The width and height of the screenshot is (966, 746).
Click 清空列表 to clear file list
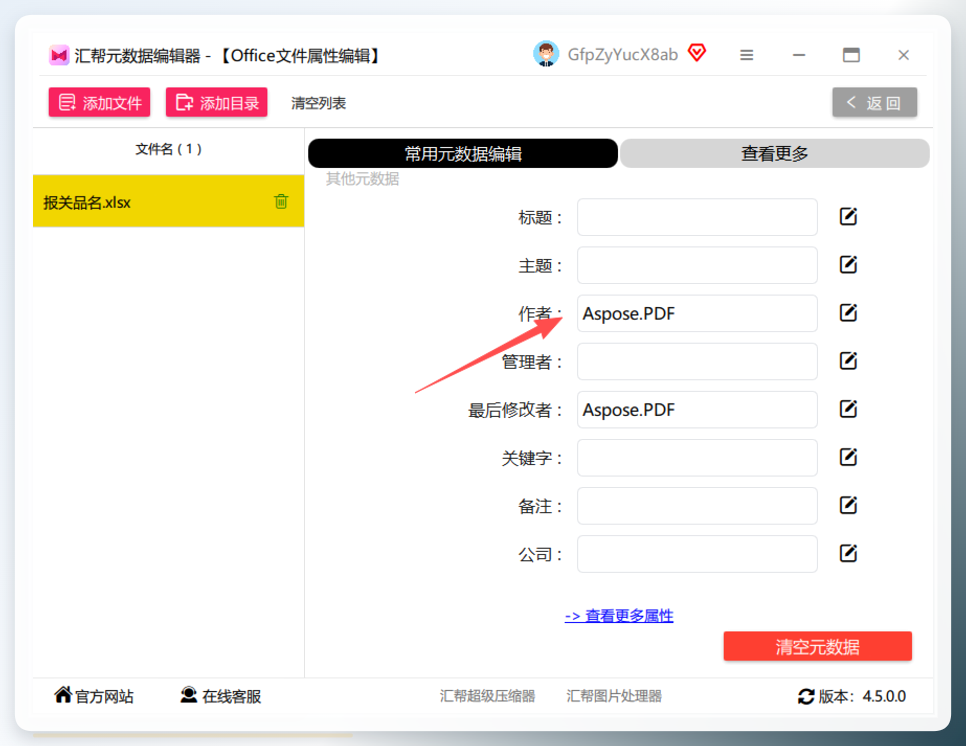tap(319, 103)
